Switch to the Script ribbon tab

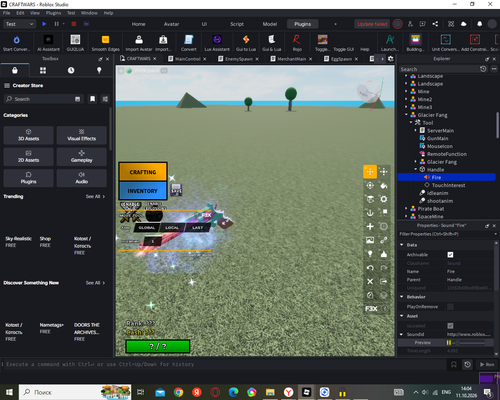[x=237, y=24]
